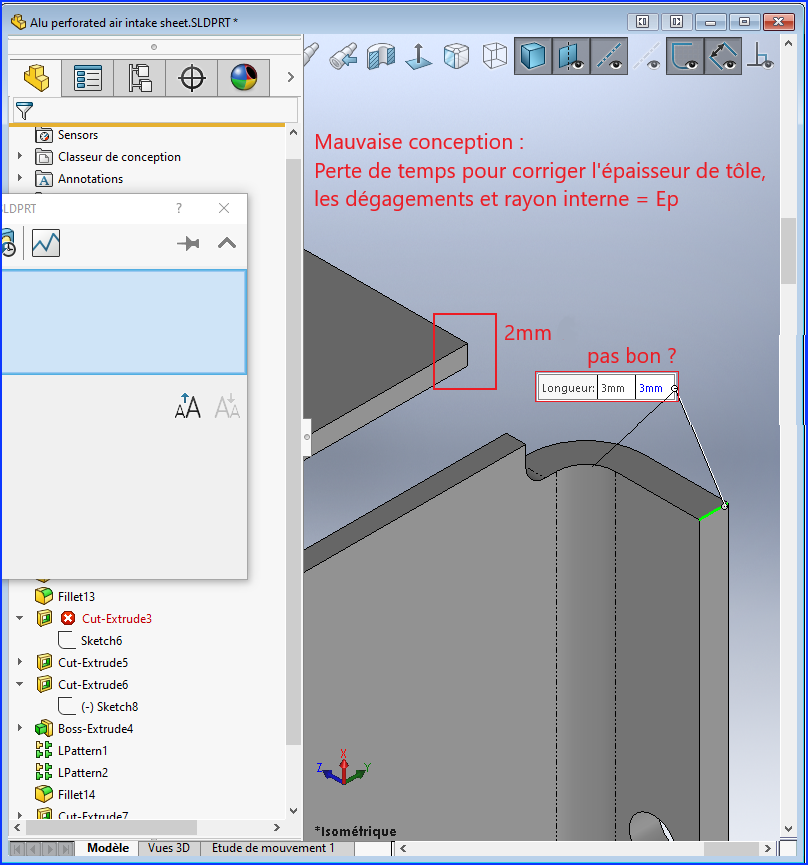808x865 pixels.
Task: Switch to the PropertyManager tab
Action: pos(88,78)
